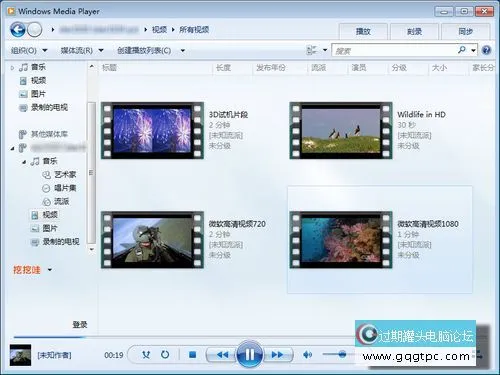Screen dimensions: 500x375
Task: Stop playback with the square button
Action: (192, 355)
